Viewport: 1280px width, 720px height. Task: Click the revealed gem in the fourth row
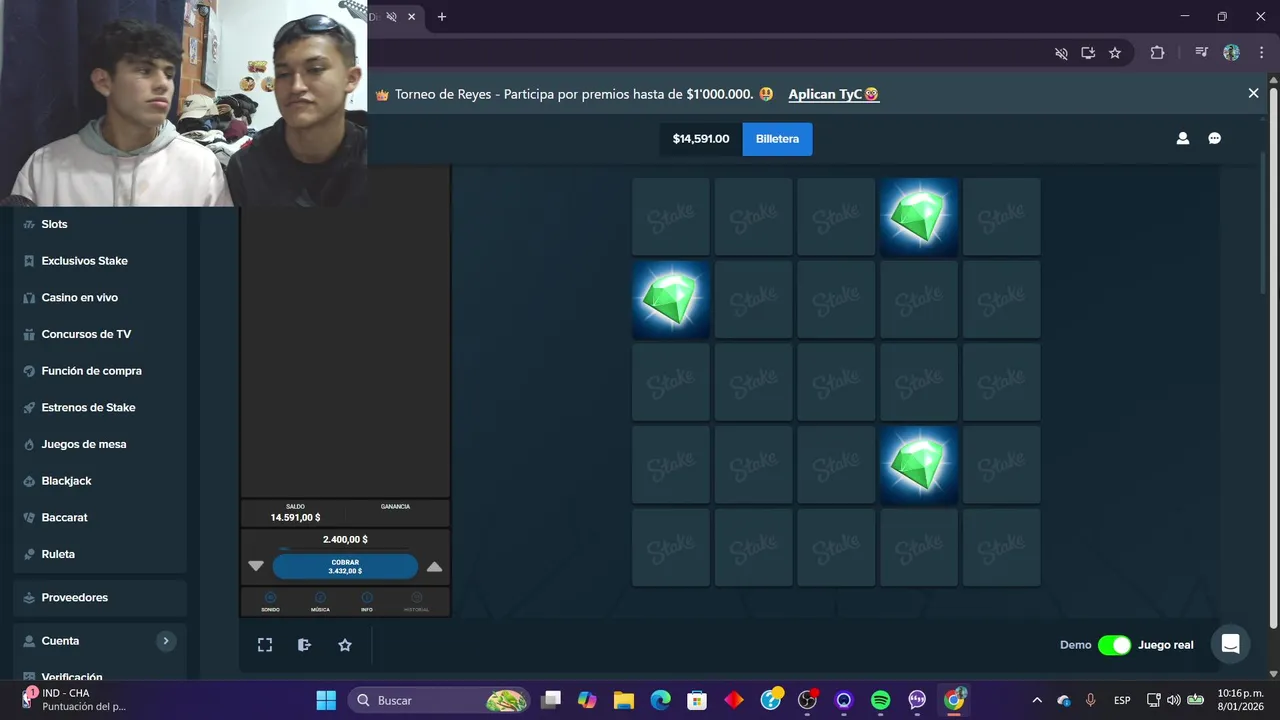click(919, 465)
